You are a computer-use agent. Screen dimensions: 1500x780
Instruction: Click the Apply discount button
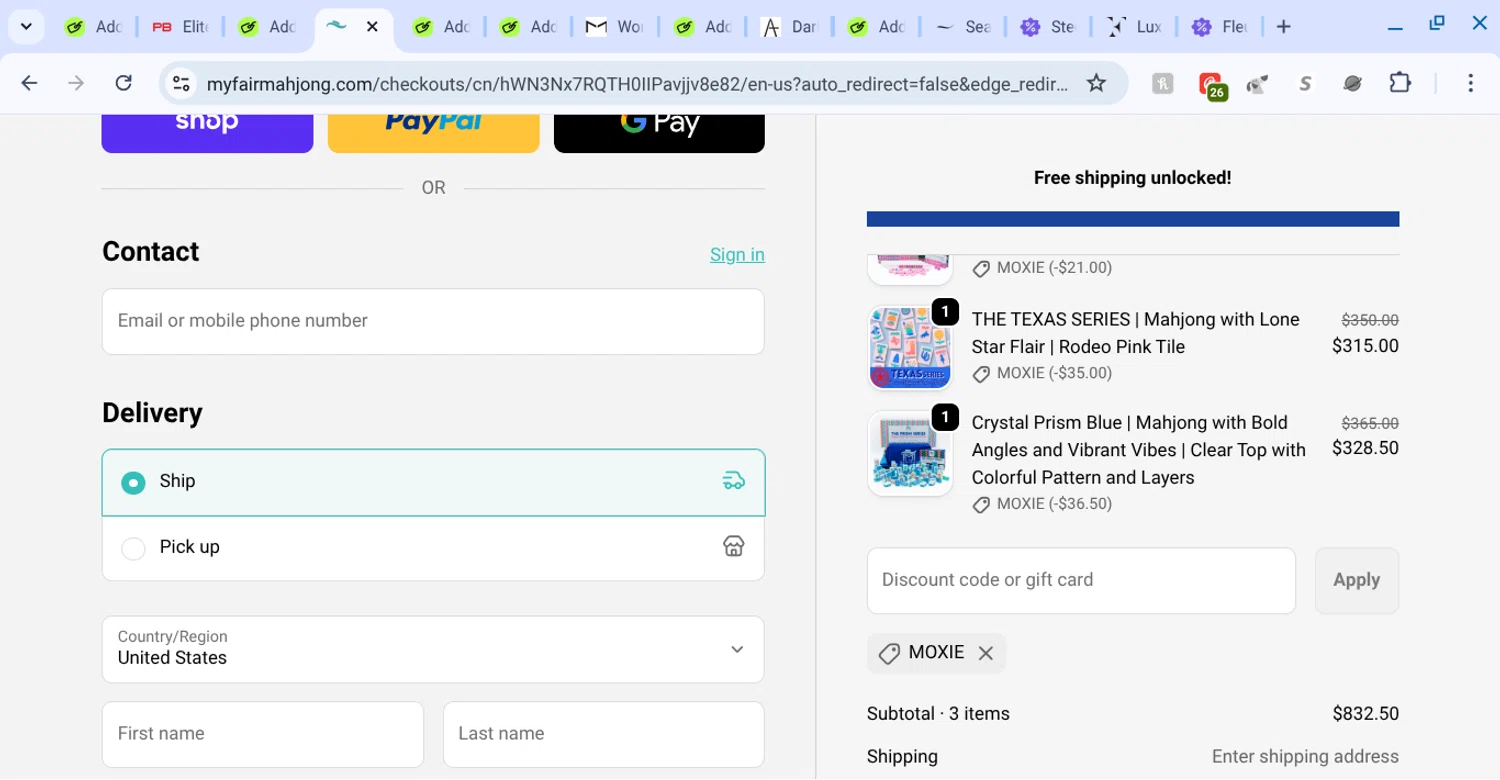pyautogui.click(x=1357, y=581)
